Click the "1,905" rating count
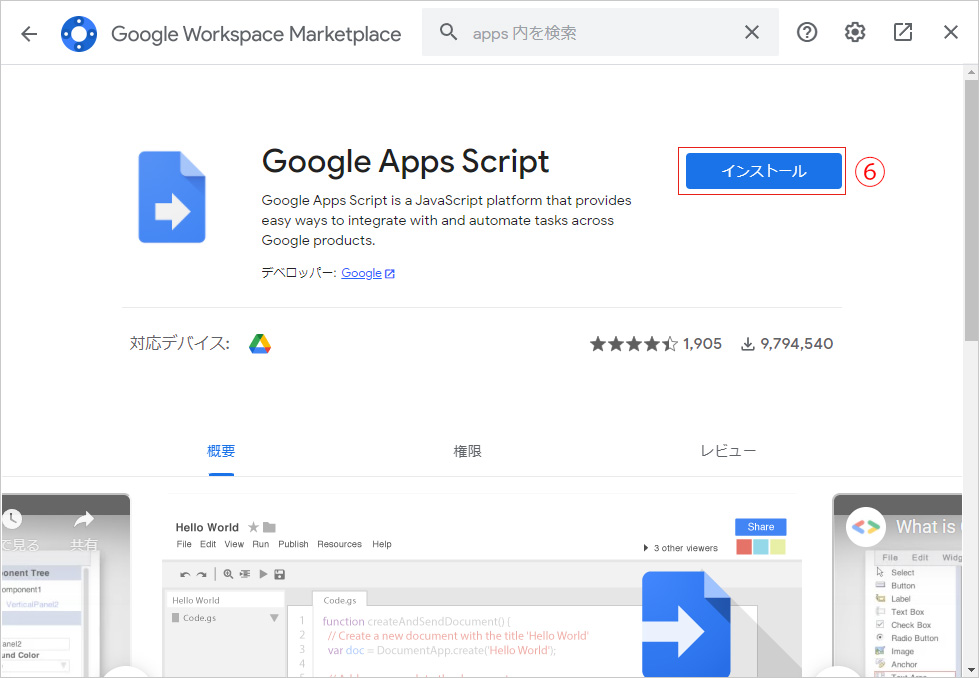Image resolution: width=979 pixels, height=678 pixels. [702, 344]
